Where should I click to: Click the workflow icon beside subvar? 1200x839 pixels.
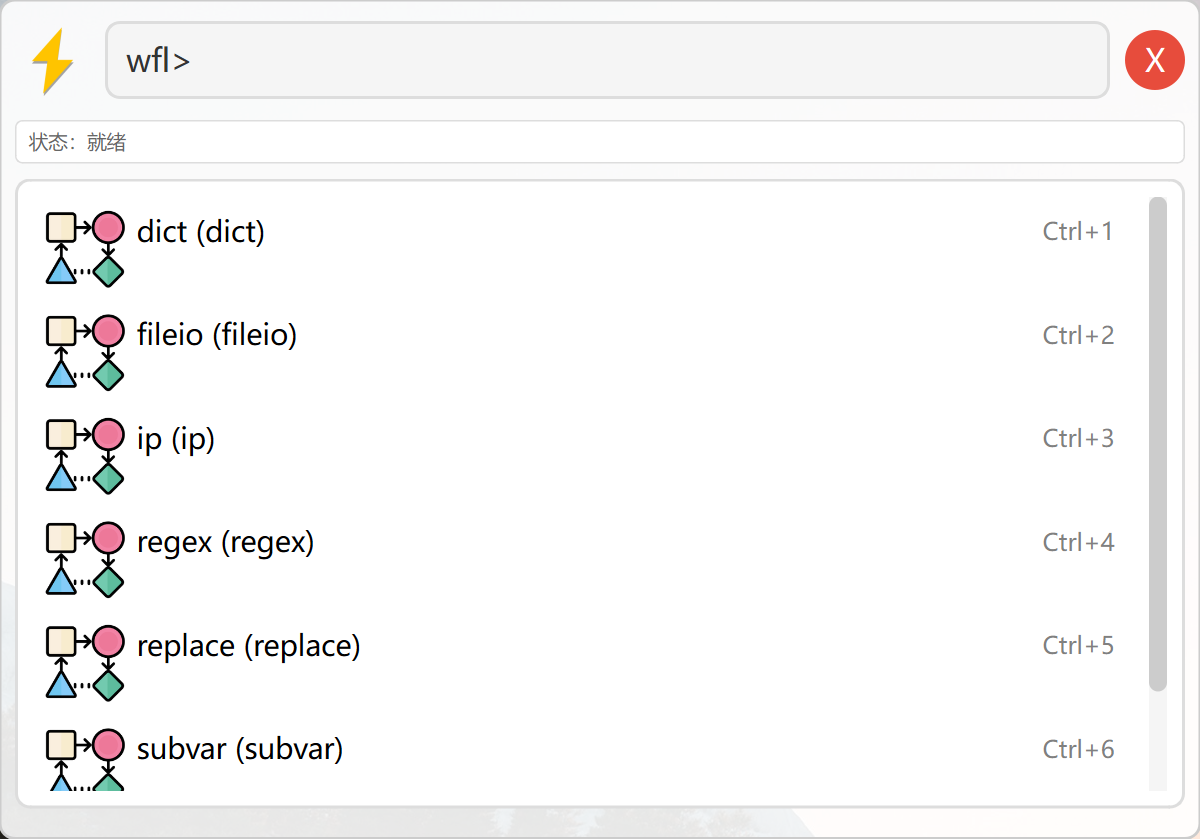click(x=85, y=760)
